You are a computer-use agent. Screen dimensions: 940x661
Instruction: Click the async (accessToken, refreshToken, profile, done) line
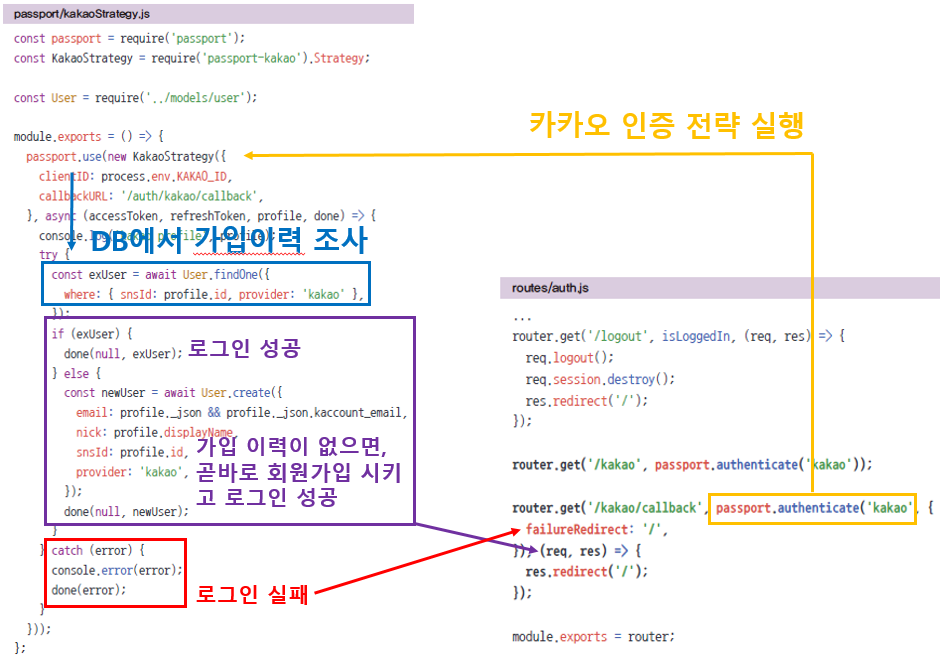click(201, 216)
